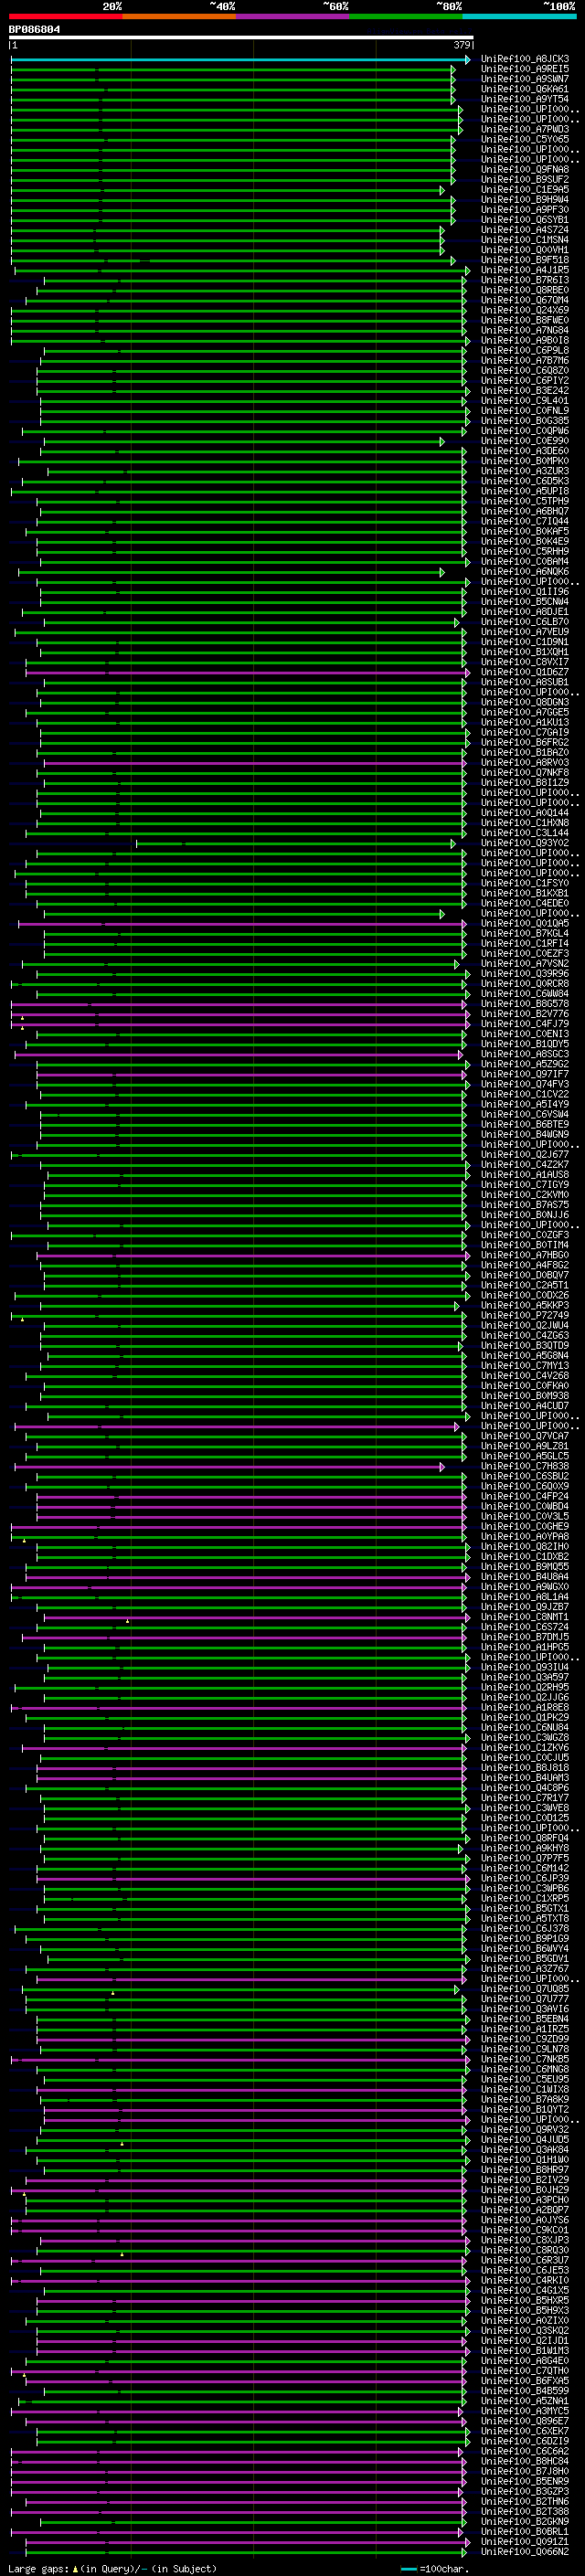The image size is (585, 2576).
Task: Open hit UniRef100_Q0RCR8
Action: tap(525, 983)
